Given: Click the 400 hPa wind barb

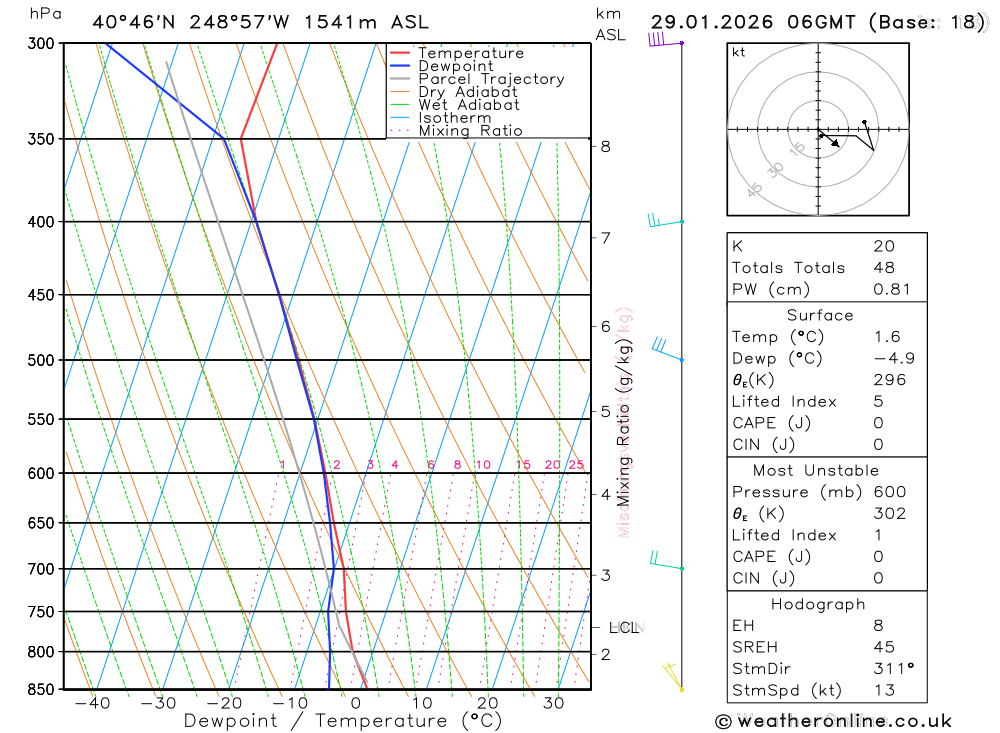Looking at the screenshot, I should (x=666, y=221).
